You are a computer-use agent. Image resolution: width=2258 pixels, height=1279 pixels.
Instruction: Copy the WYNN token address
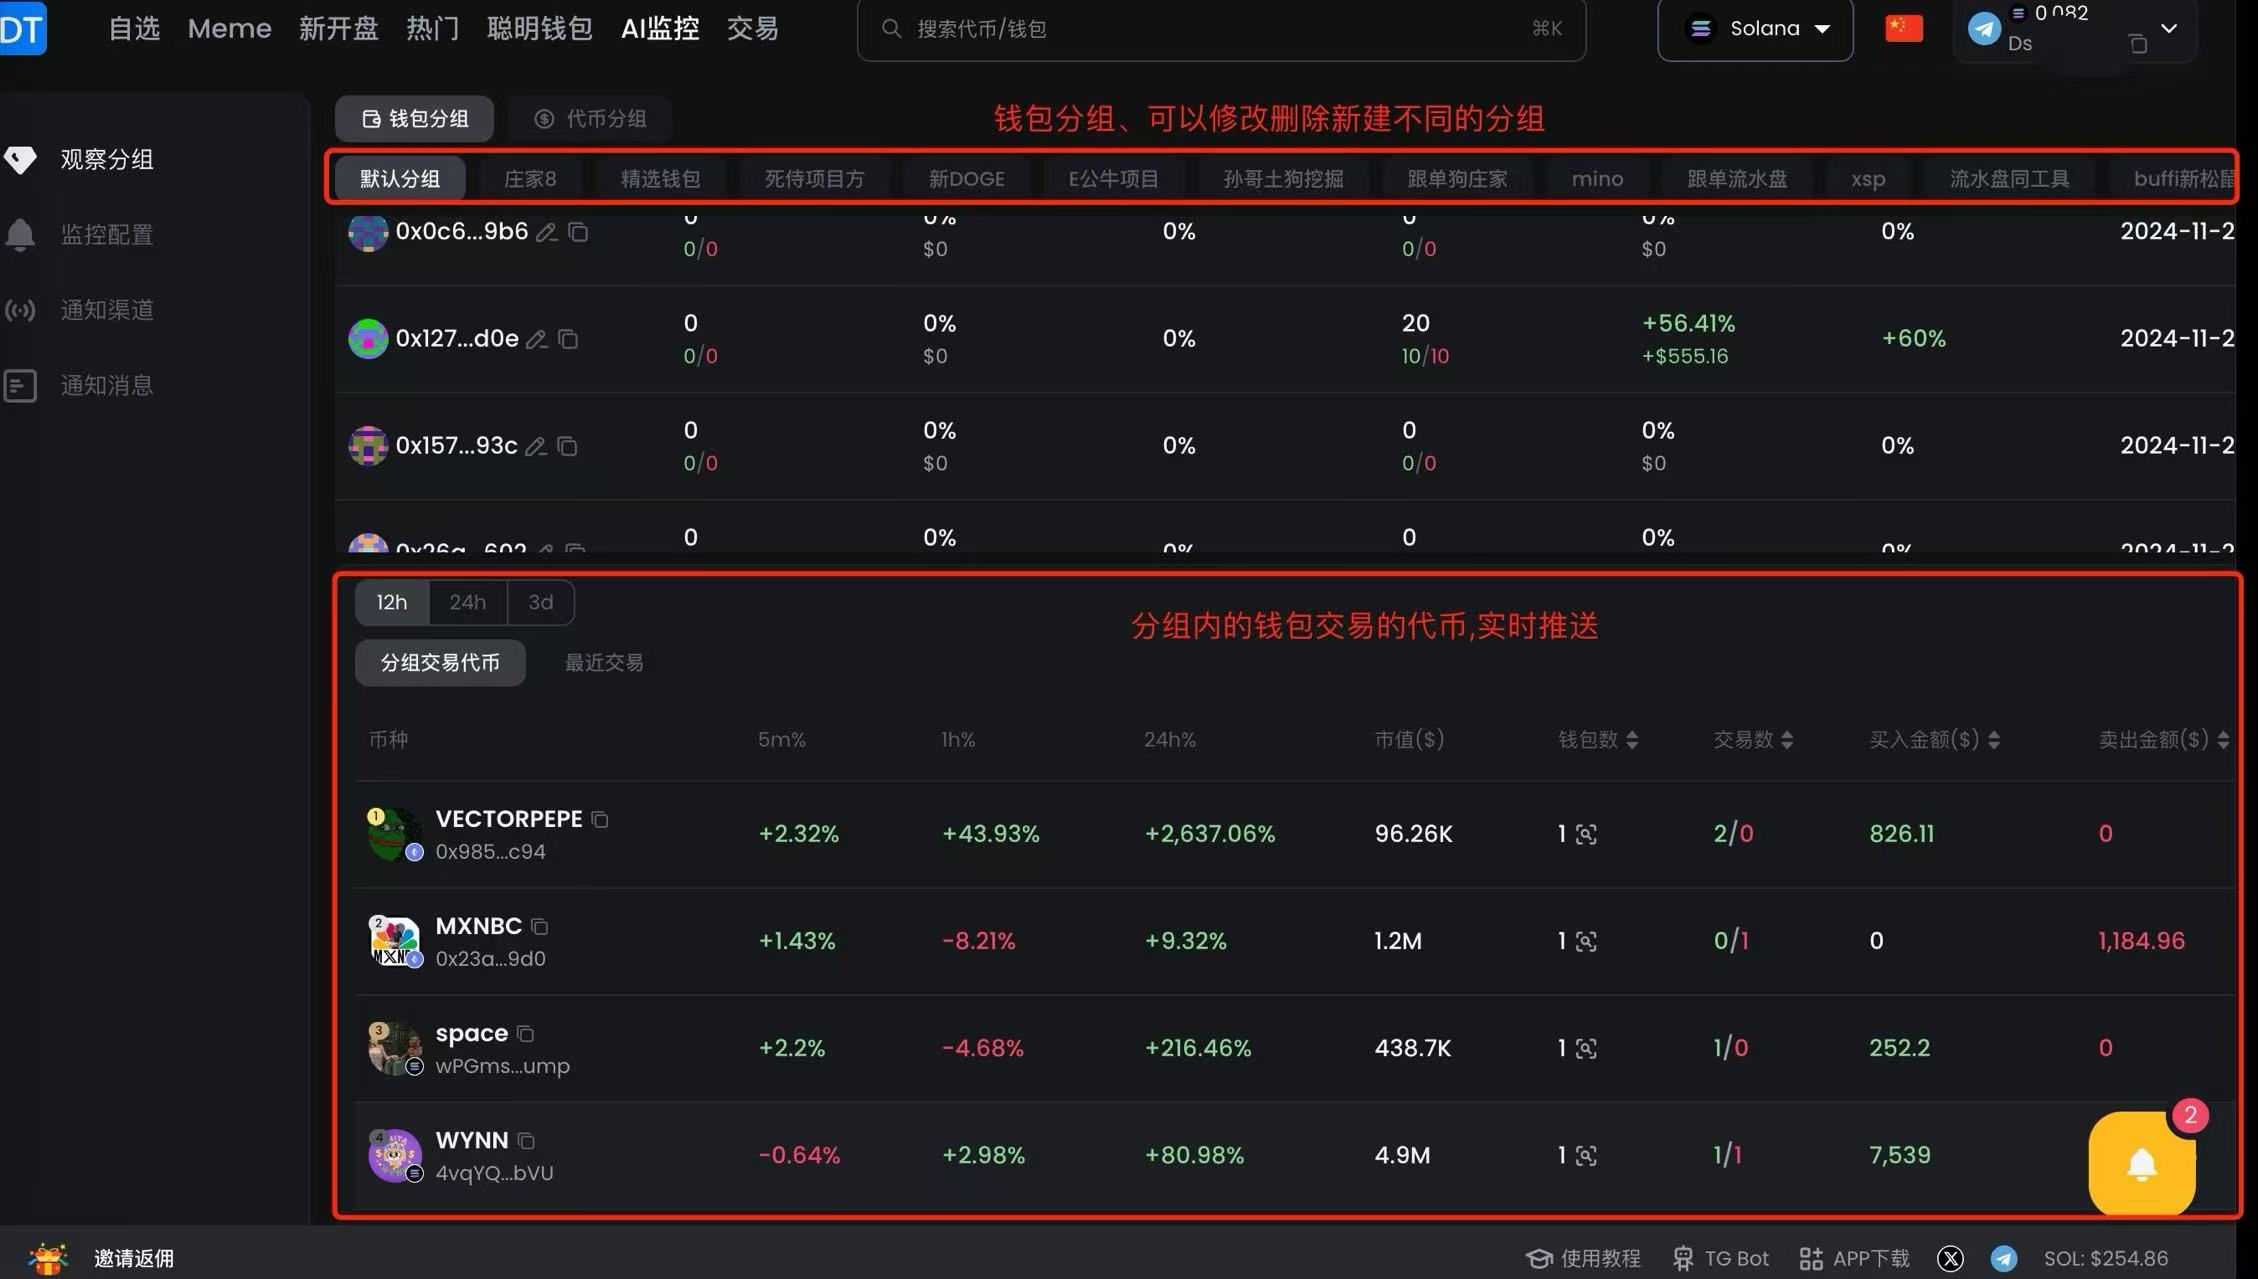tap(526, 1140)
